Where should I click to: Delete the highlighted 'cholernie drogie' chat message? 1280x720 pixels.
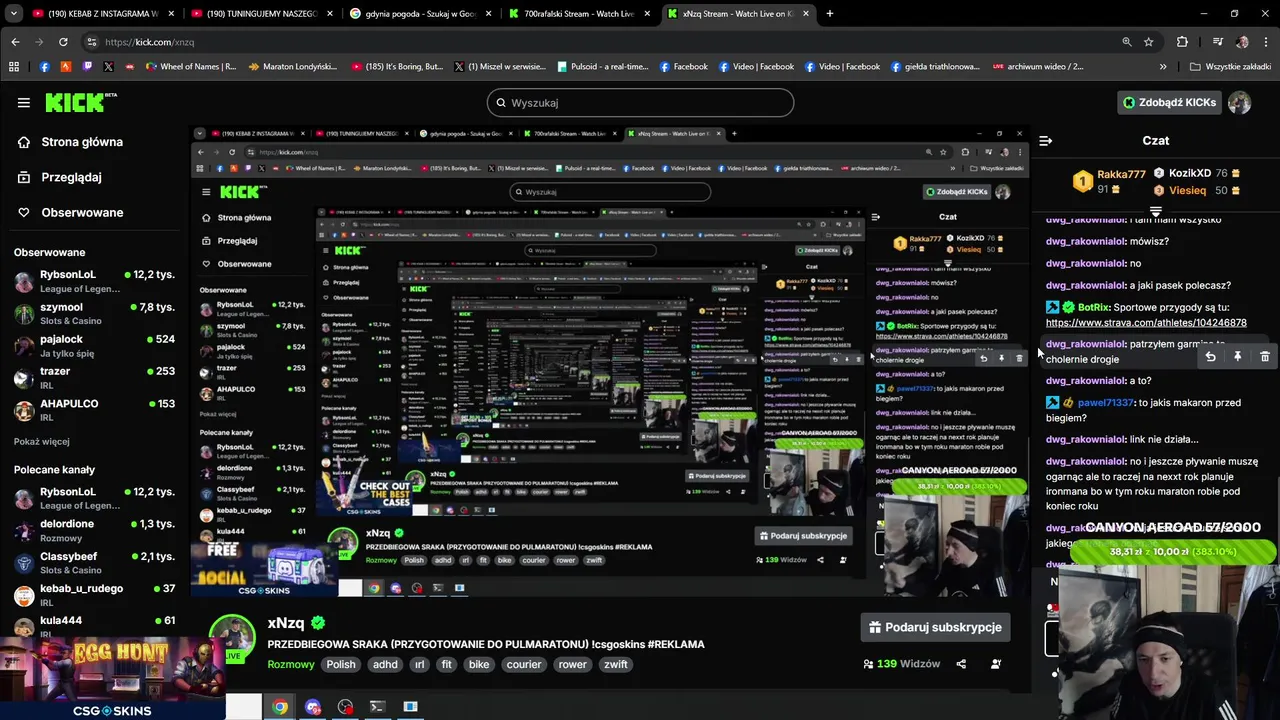[x=1265, y=357]
